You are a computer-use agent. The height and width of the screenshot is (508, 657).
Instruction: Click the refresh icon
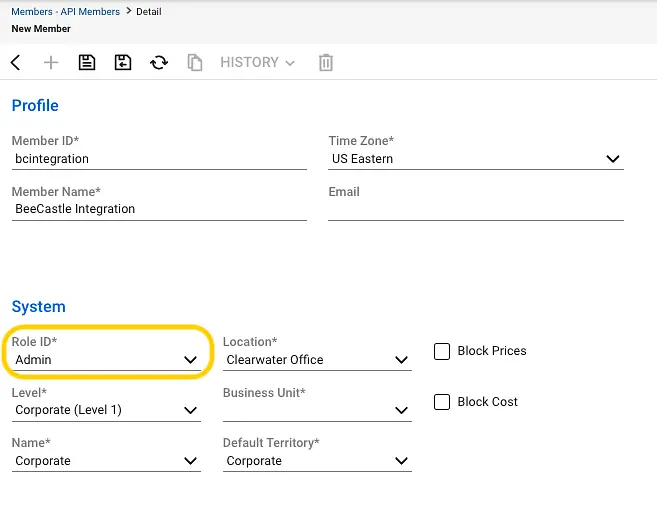[x=159, y=63]
